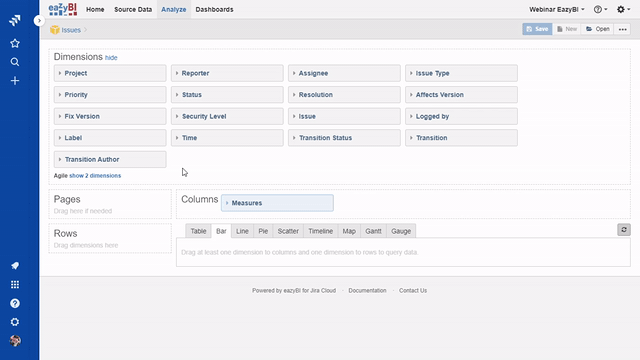Open Jira search magnifier icon

coord(15,62)
